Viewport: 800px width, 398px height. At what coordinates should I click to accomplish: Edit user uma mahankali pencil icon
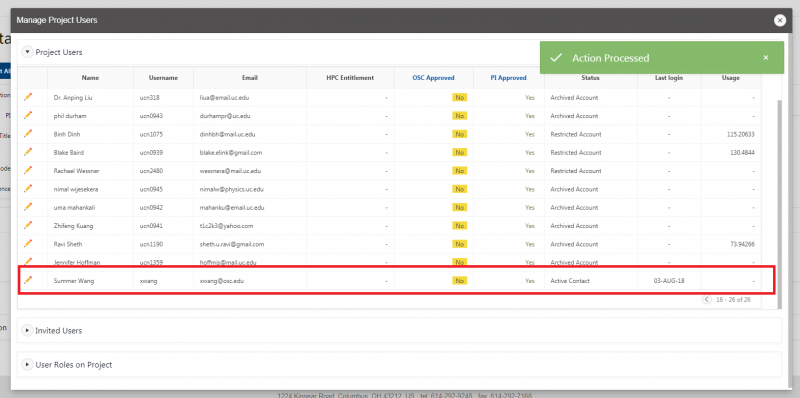28,207
